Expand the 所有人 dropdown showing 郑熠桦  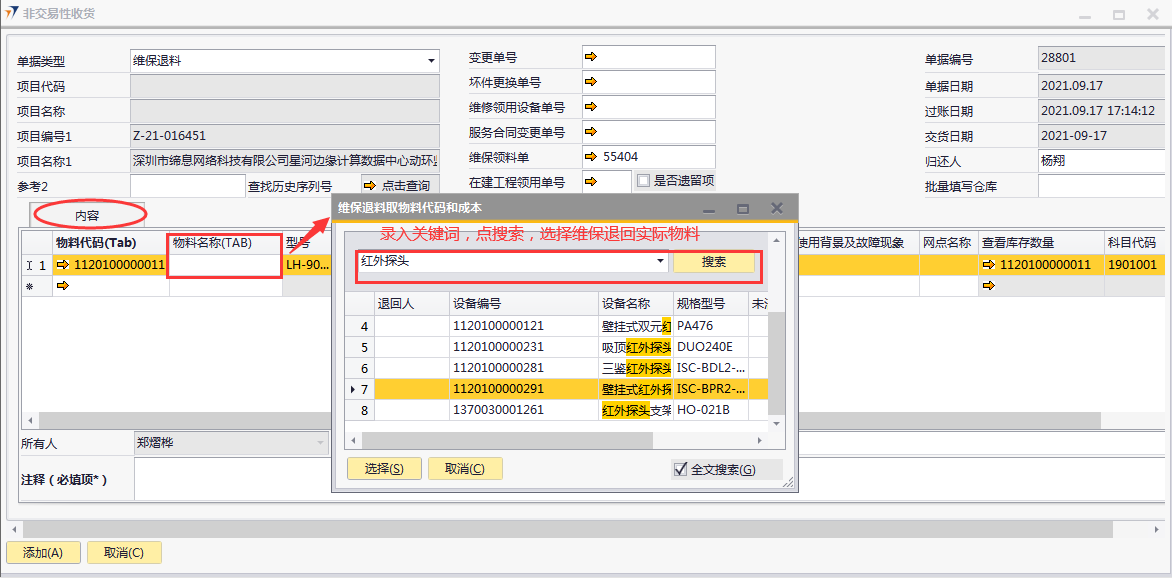(321, 442)
